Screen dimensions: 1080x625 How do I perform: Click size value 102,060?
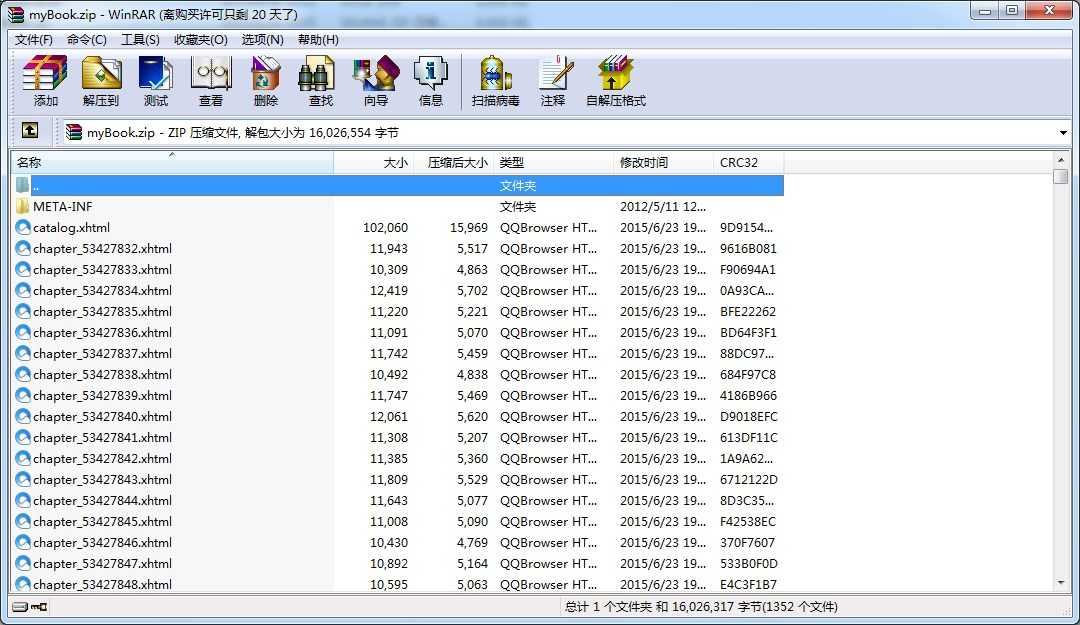(386, 227)
